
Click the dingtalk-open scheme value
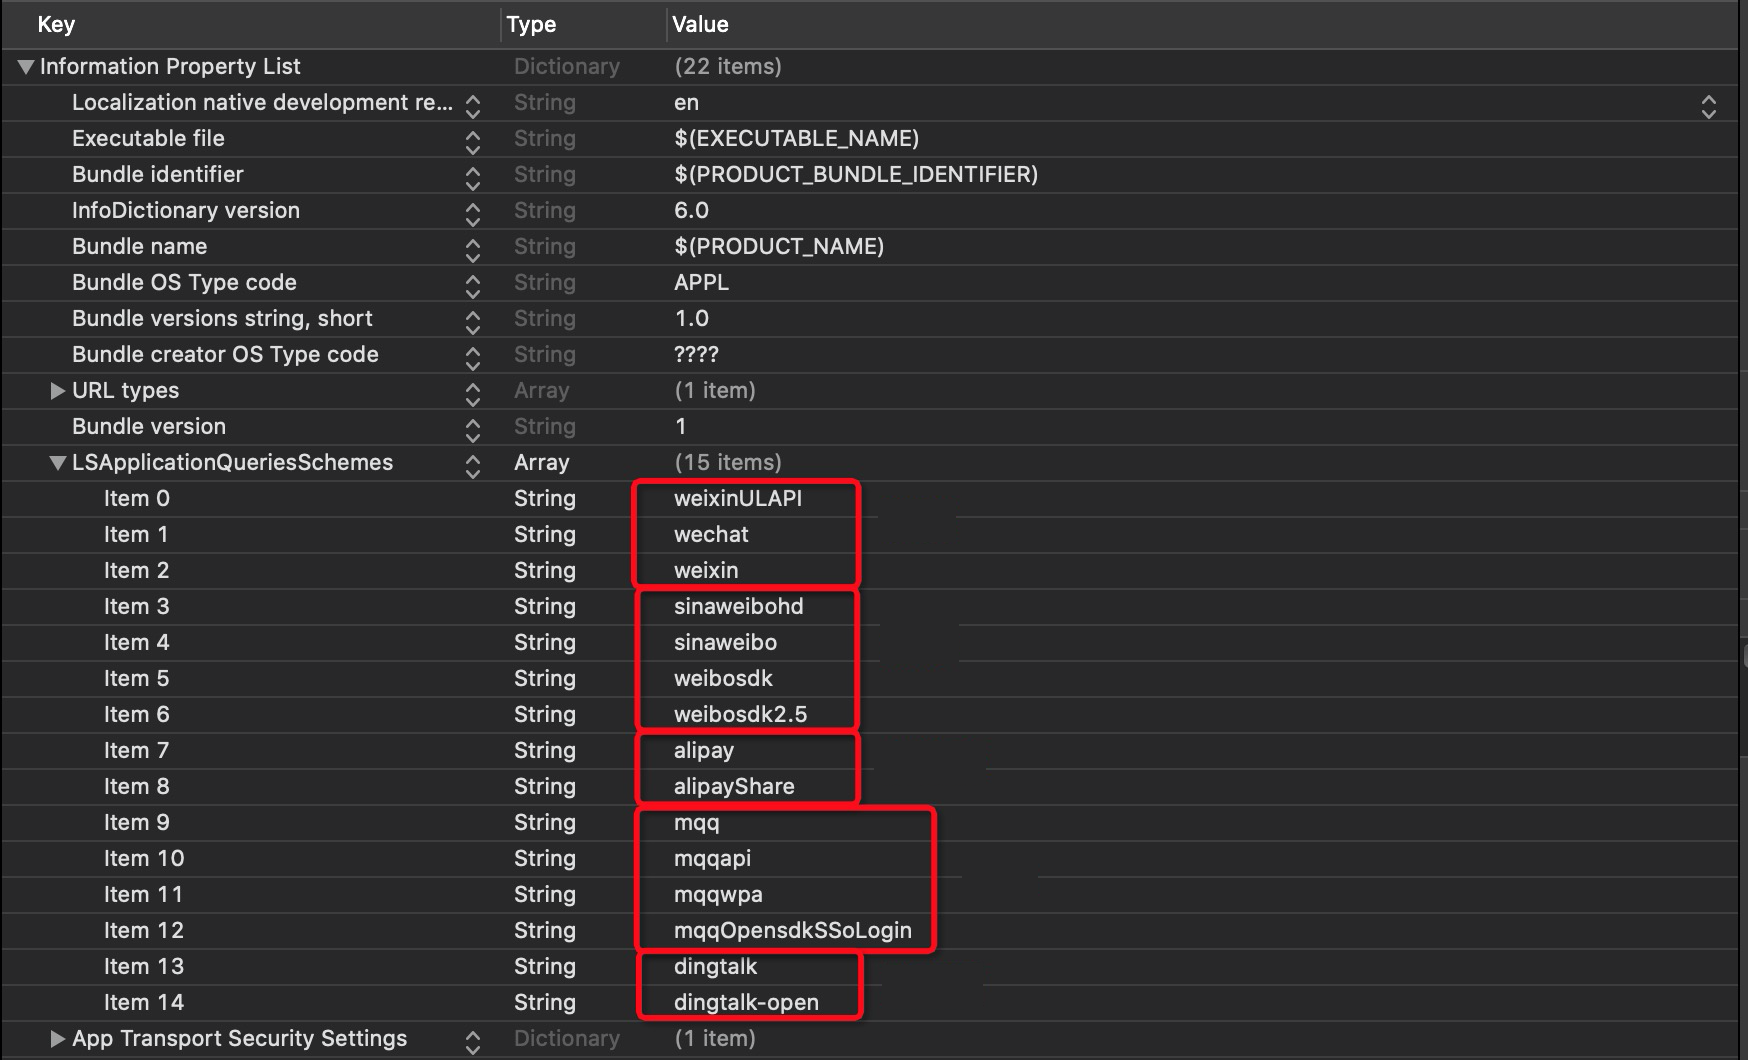(x=746, y=1003)
